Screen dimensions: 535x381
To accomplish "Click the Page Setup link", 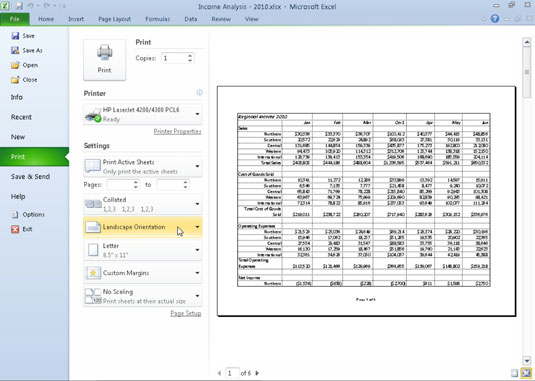I will click(186, 313).
